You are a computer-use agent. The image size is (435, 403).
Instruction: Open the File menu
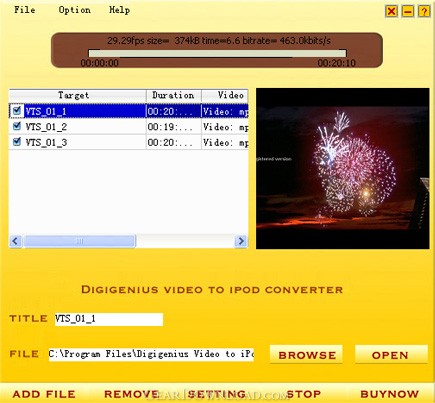tap(25, 10)
